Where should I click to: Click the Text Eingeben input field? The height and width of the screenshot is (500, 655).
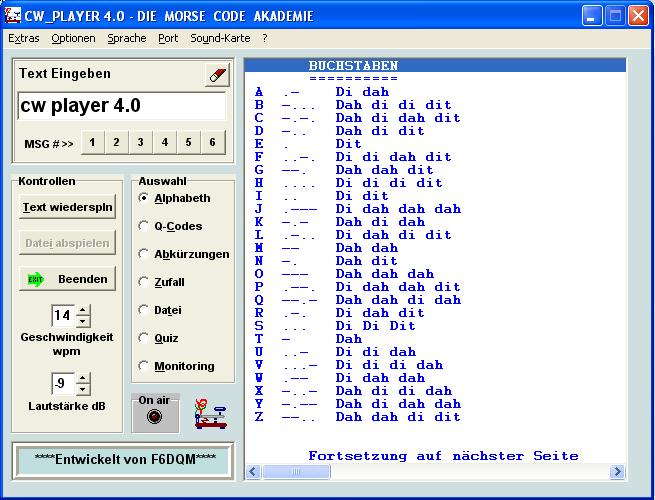pos(122,106)
